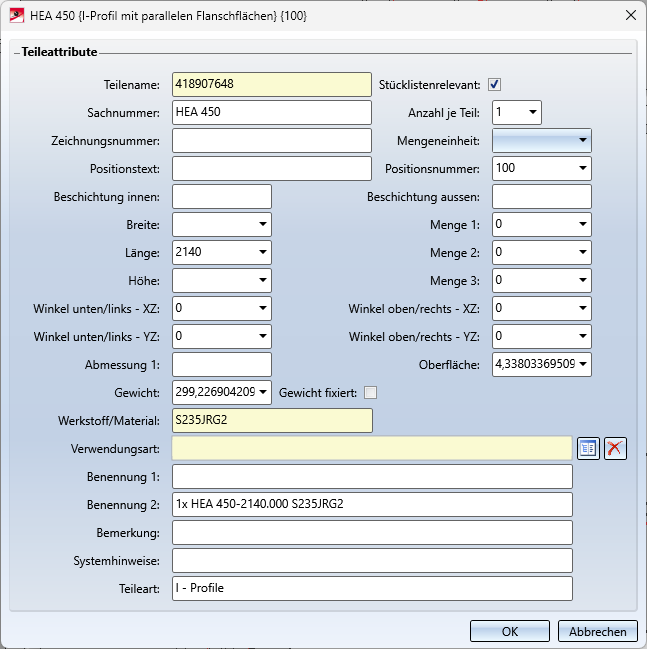
Task: Click the Benennung 2 field text
Action: coord(372,505)
